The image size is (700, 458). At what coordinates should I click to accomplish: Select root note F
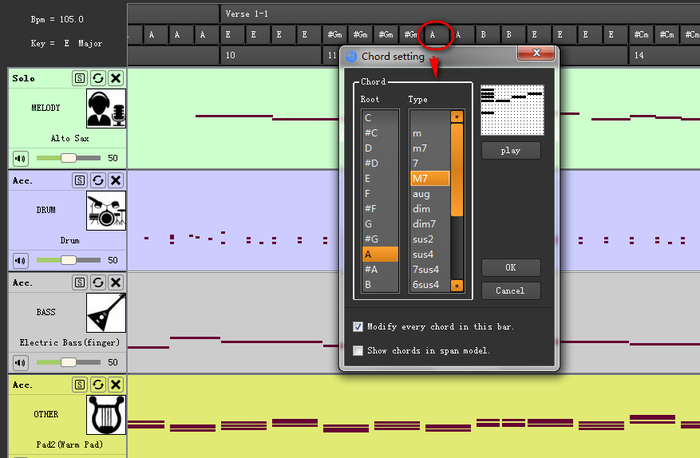[380, 194]
